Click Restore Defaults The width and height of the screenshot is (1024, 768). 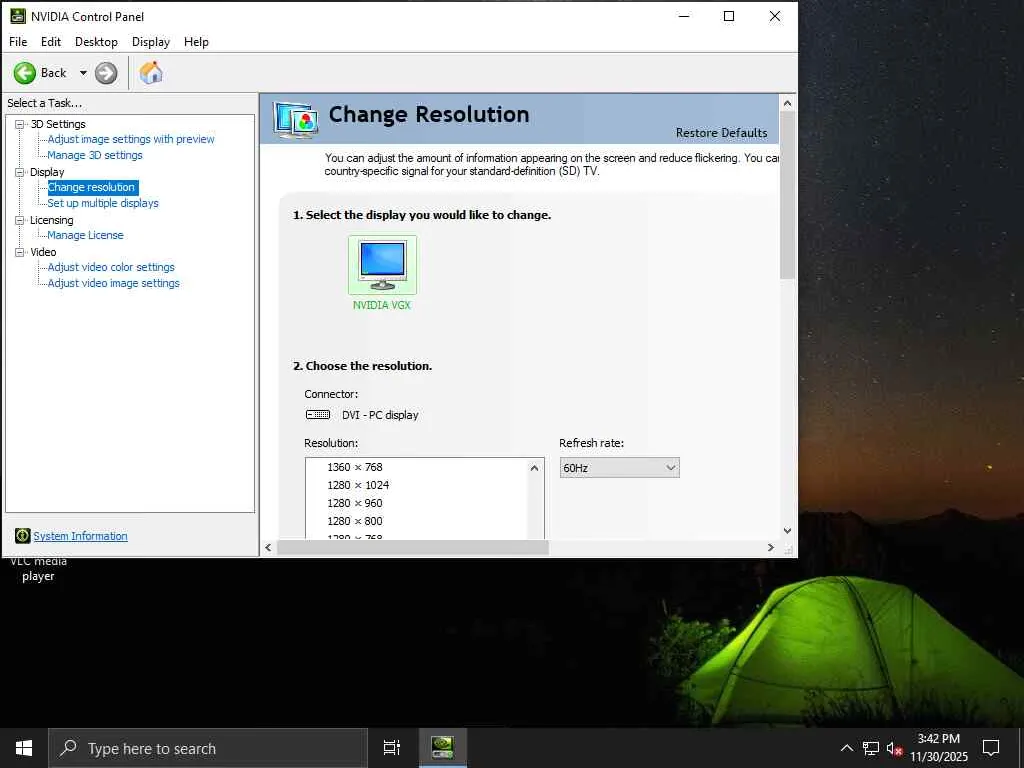(x=722, y=133)
